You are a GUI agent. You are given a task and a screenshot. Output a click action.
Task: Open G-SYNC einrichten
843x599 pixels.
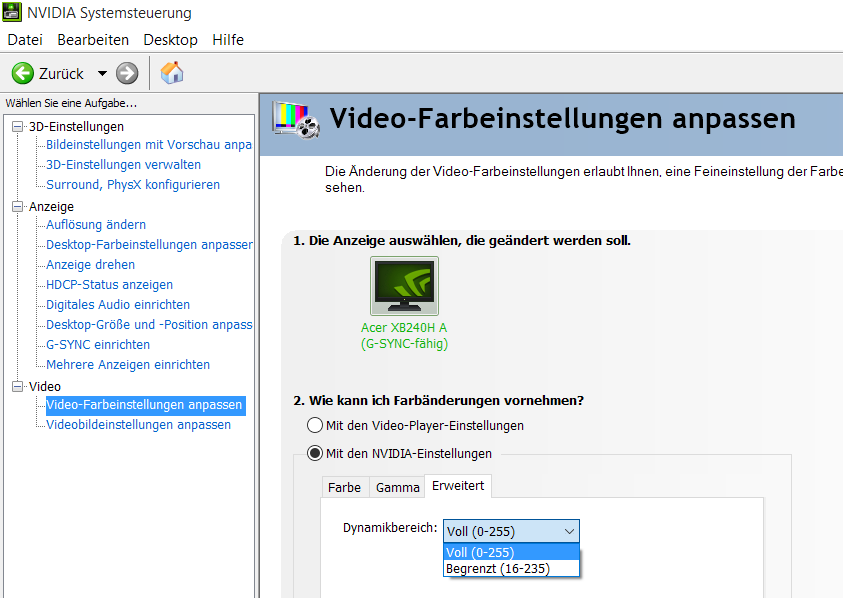pos(98,345)
